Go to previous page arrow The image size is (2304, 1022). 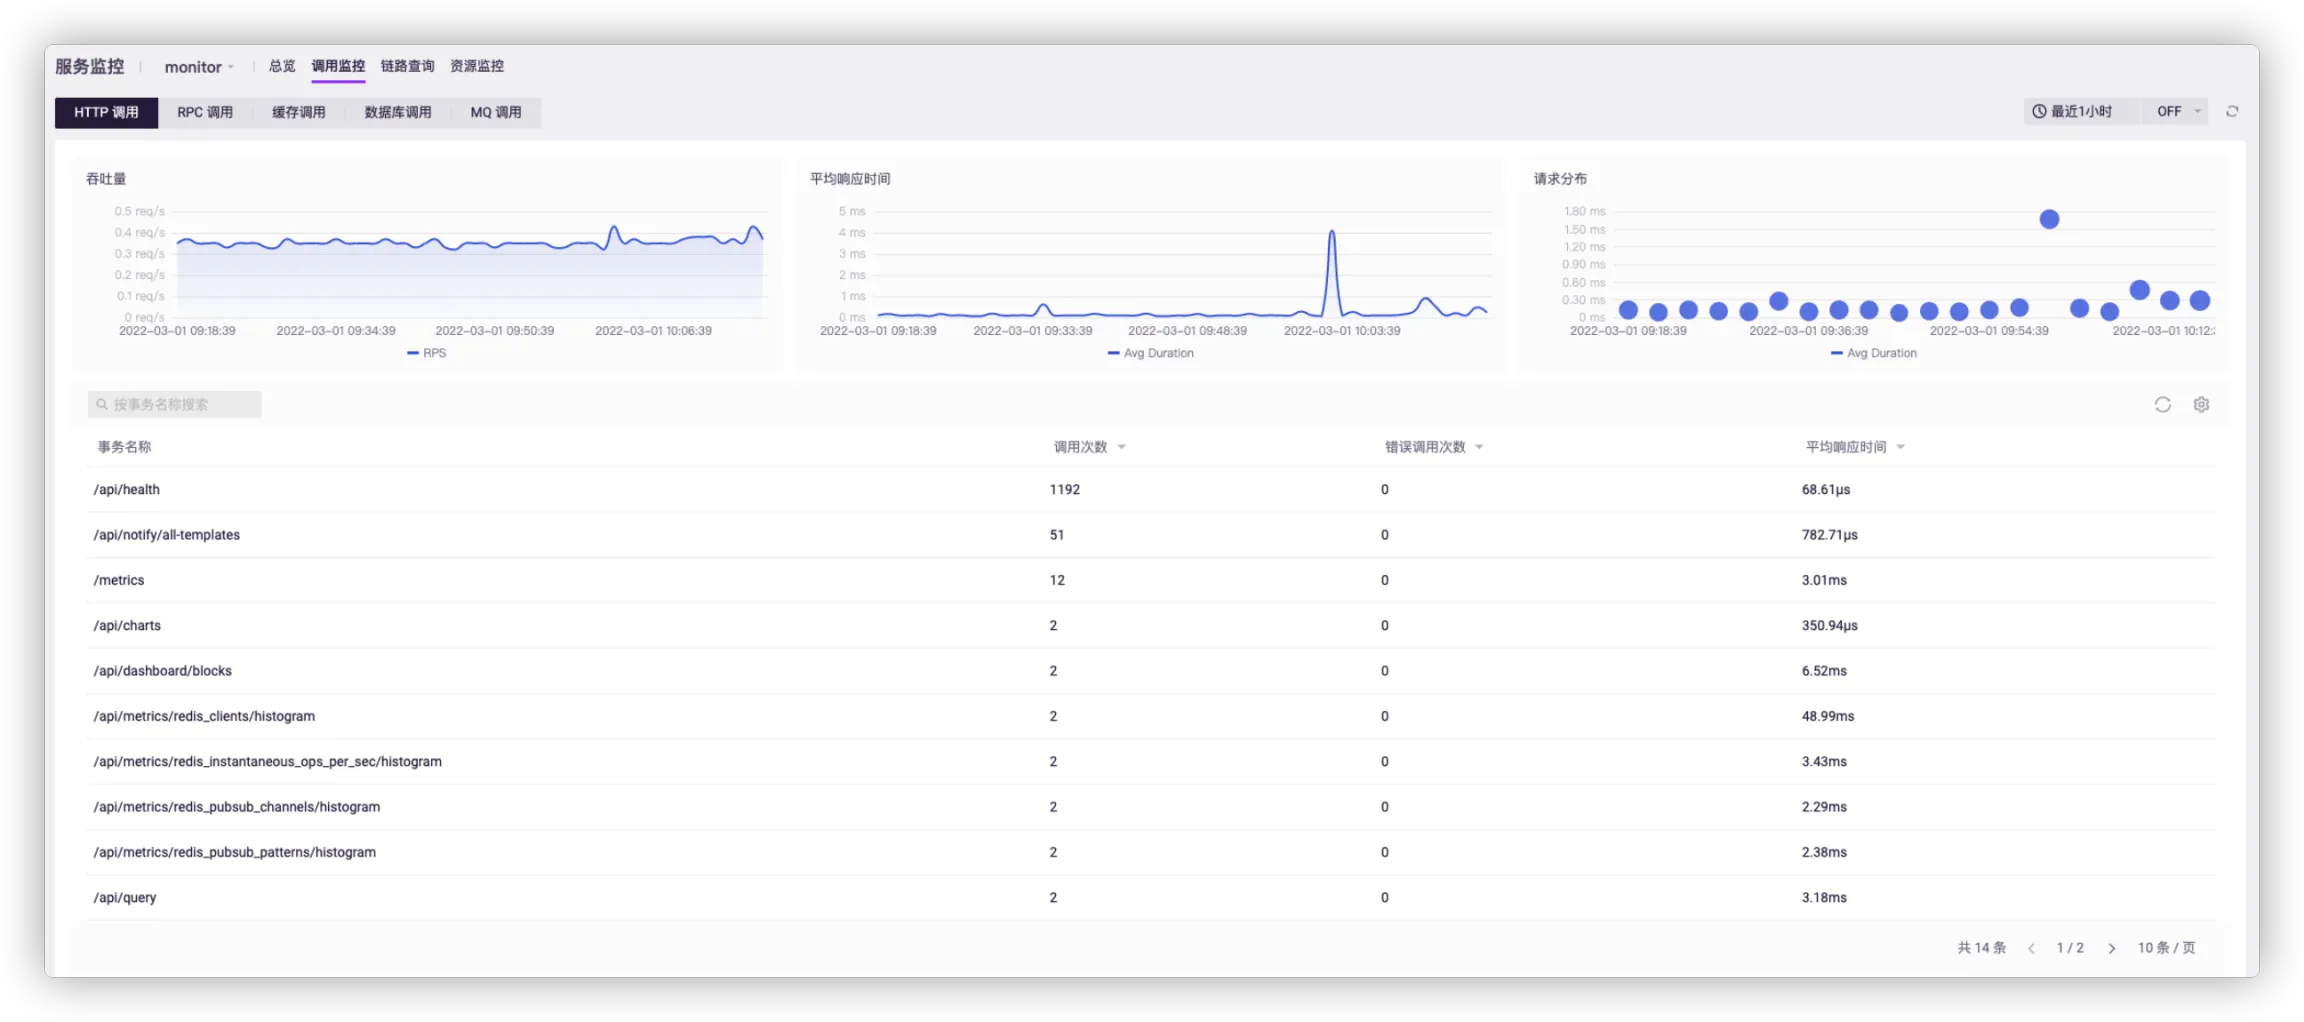point(2031,948)
